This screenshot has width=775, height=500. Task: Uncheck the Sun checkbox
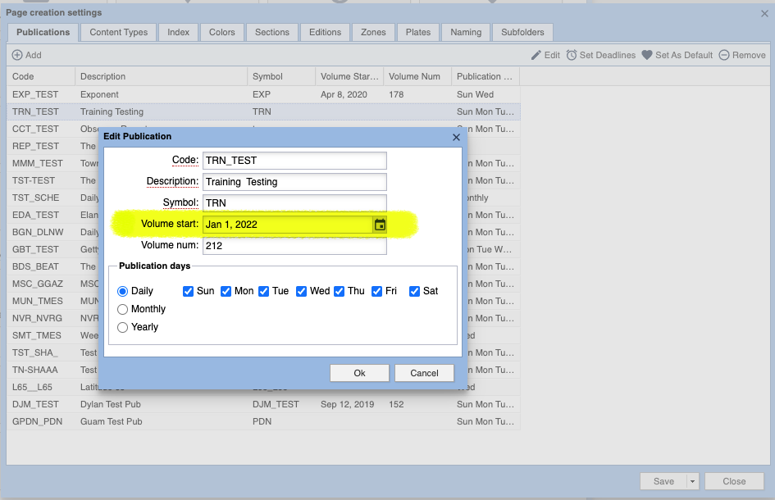[188, 291]
